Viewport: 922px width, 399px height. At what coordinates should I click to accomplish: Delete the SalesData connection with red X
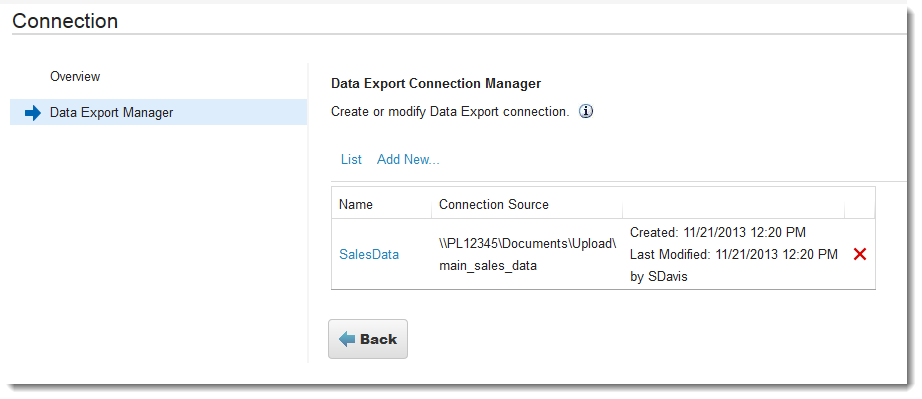pos(860,254)
